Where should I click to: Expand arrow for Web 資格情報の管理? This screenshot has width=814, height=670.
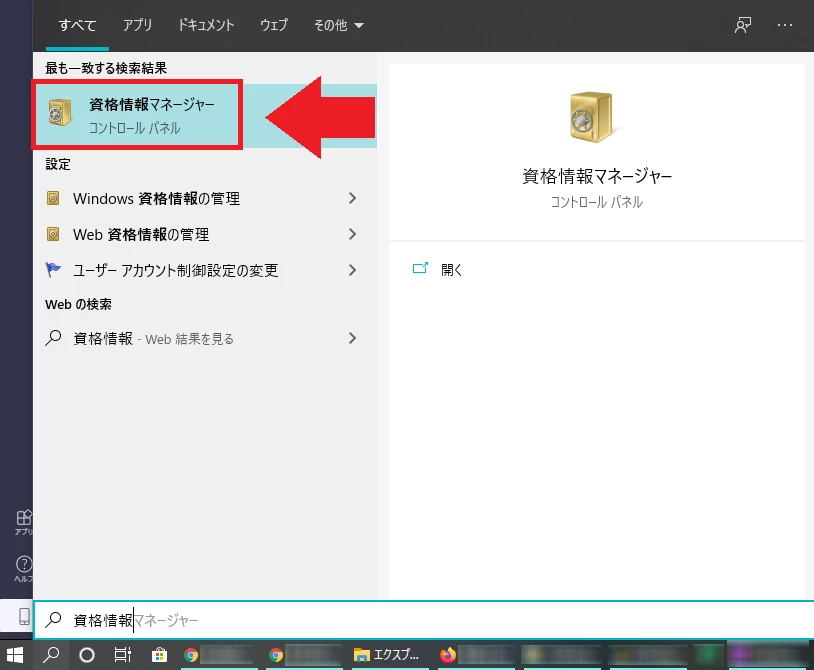[352, 234]
